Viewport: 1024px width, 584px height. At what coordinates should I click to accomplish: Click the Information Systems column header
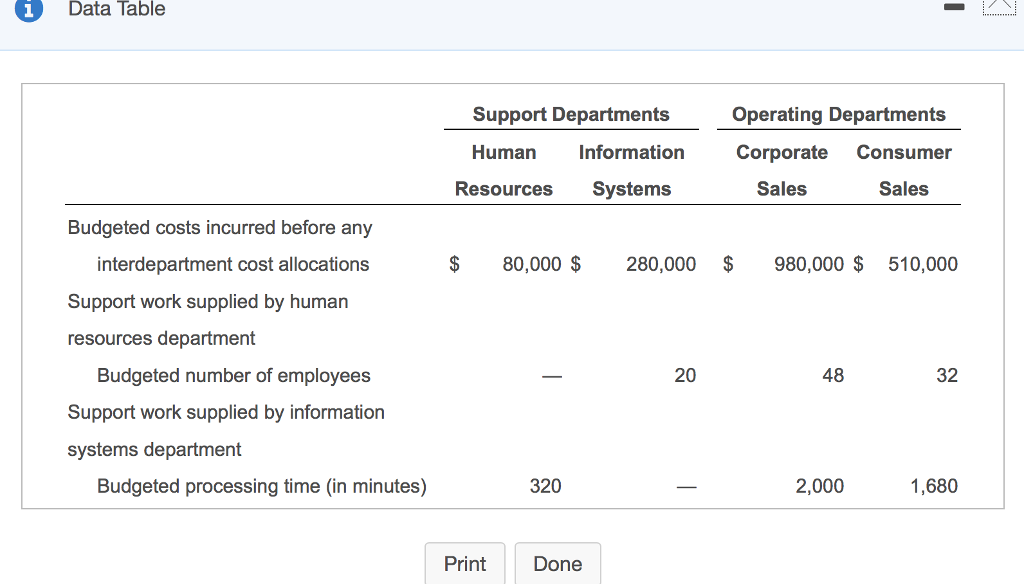(x=632, y=170)
